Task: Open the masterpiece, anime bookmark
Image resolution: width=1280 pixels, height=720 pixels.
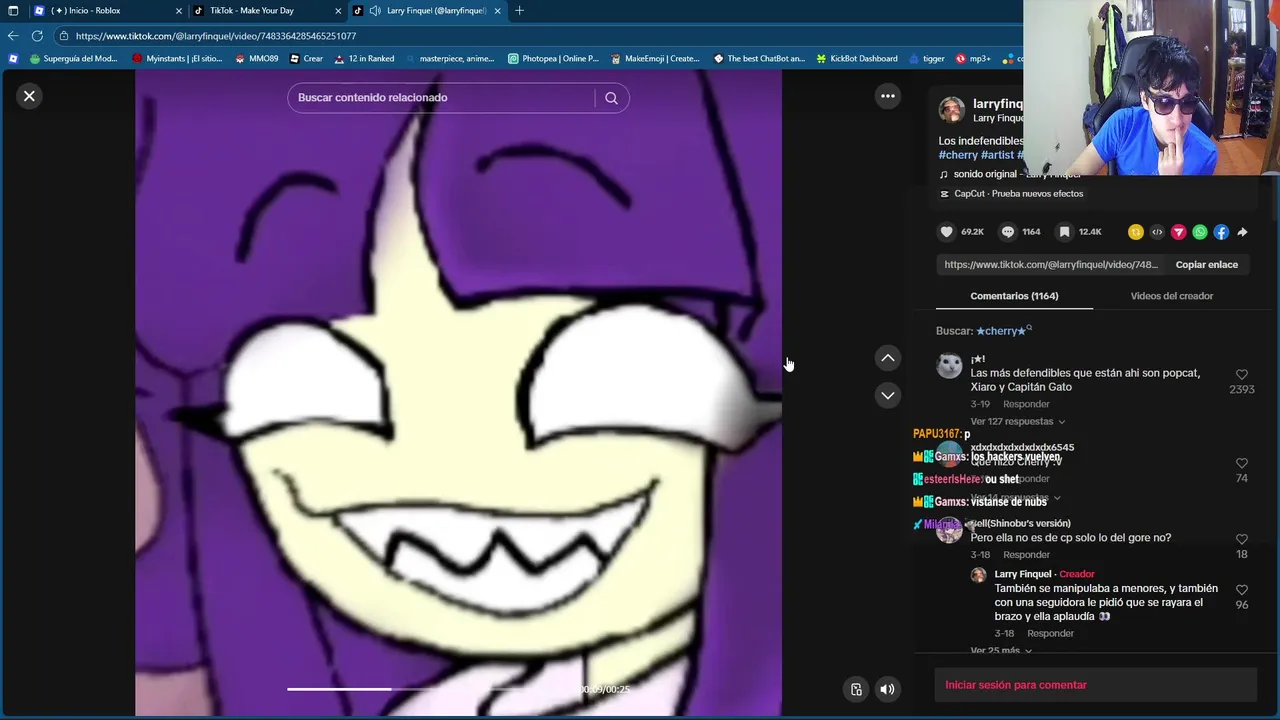Action: click(449, 59)
